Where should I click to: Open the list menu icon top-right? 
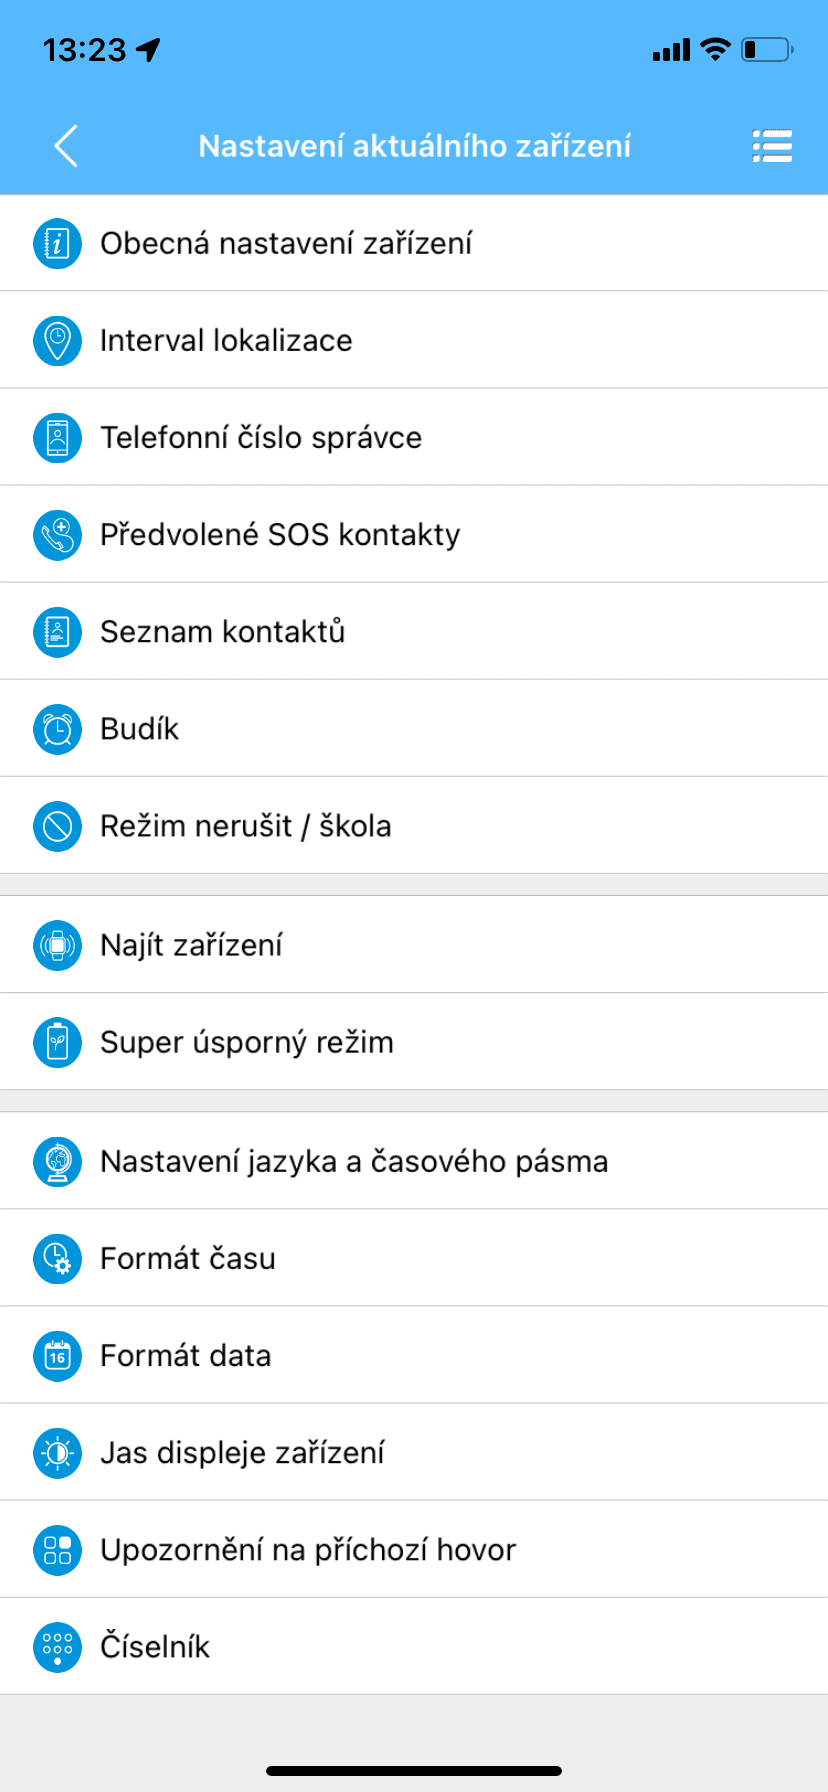(x=771, y=146)
